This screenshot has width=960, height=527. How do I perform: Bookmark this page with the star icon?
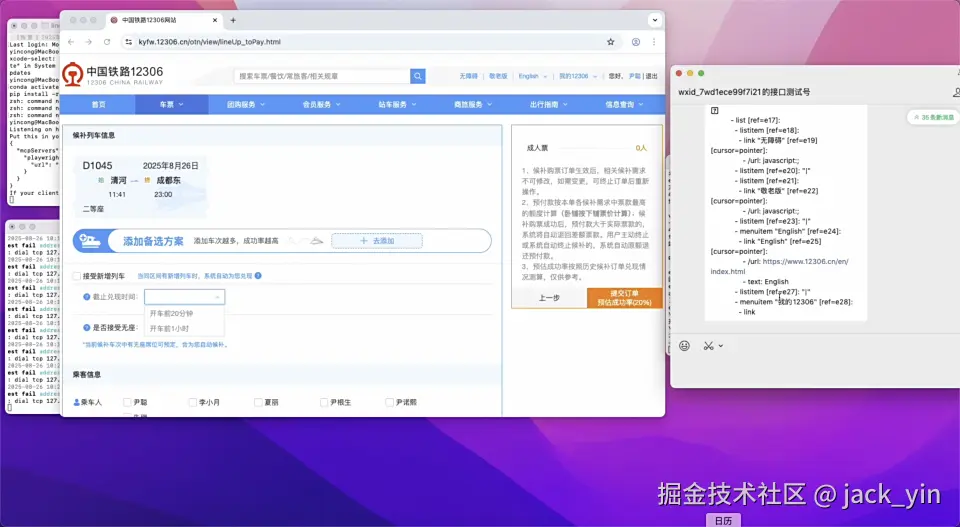point(610,42)
